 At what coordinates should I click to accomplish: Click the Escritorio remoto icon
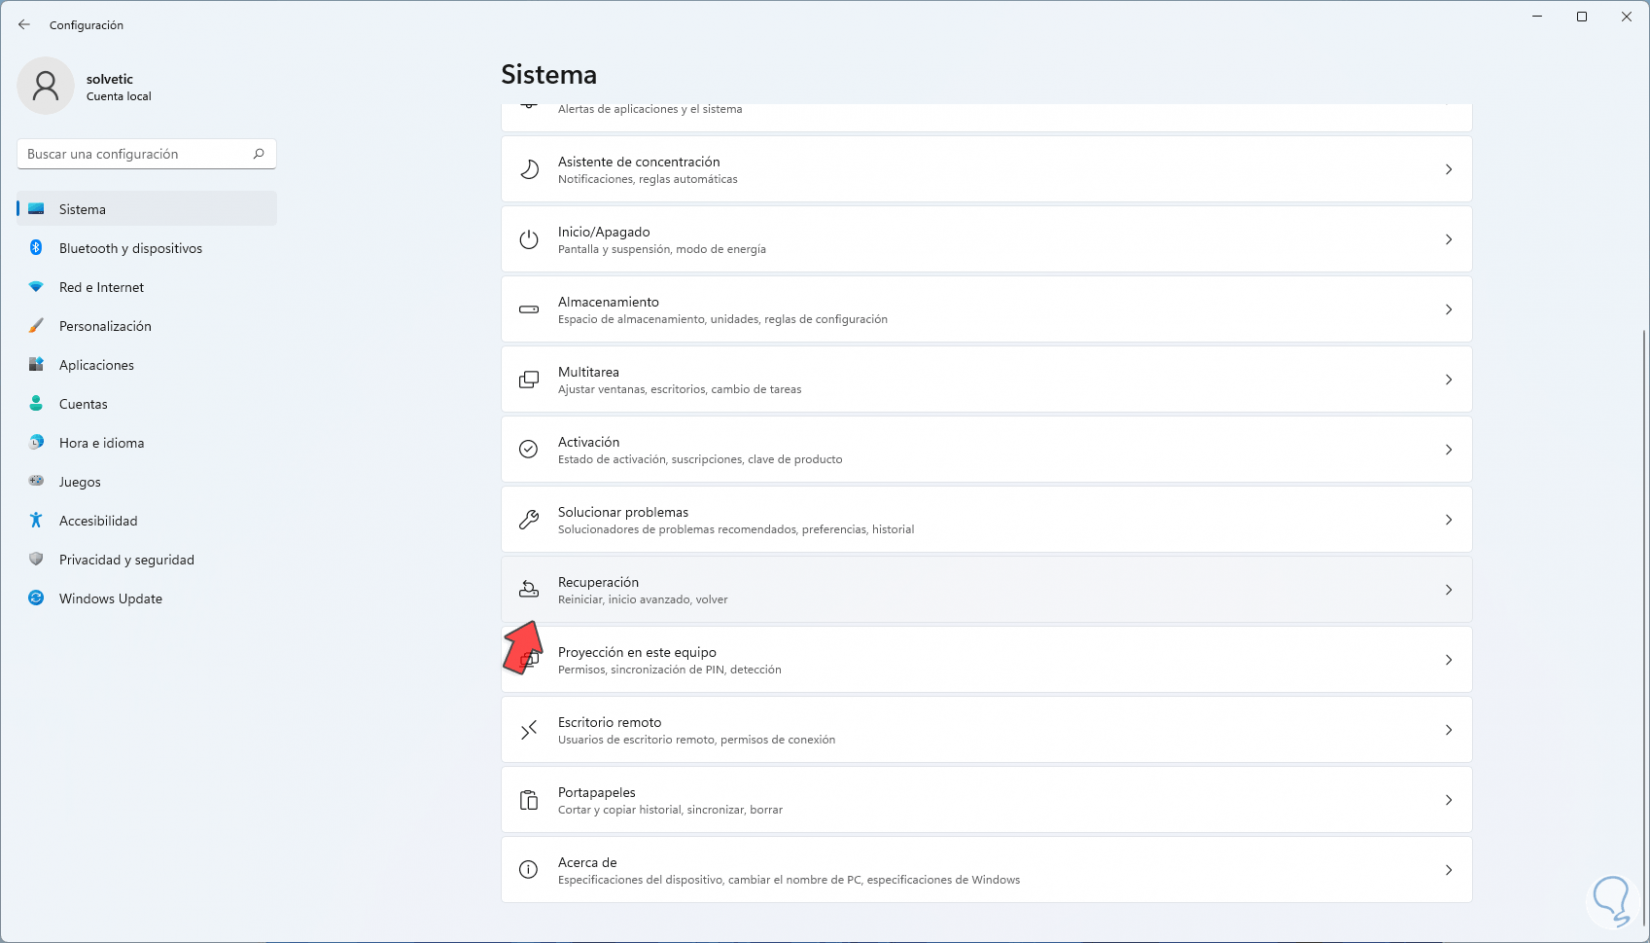coord(529,730)
